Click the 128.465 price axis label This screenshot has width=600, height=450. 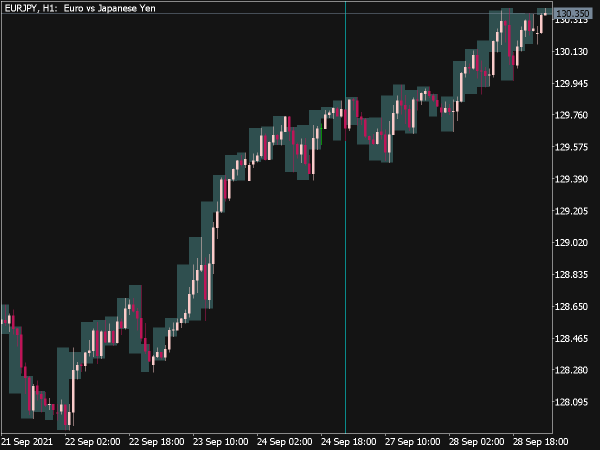[x=571, y=338]
